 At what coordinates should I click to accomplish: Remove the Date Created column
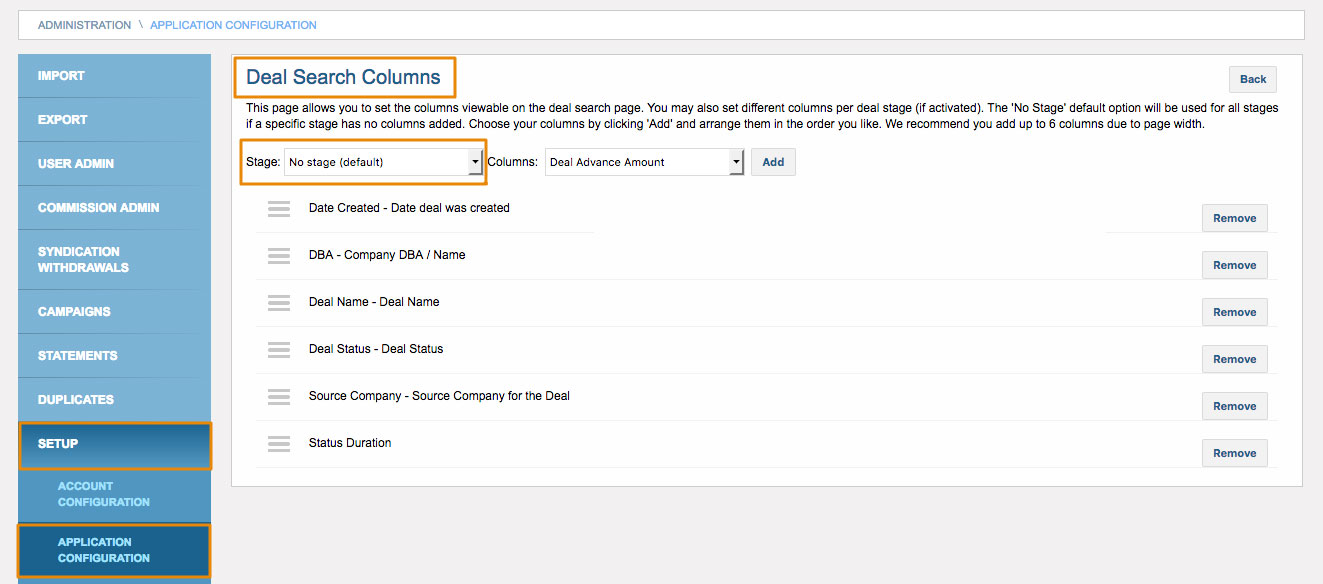coord(1235,218)
